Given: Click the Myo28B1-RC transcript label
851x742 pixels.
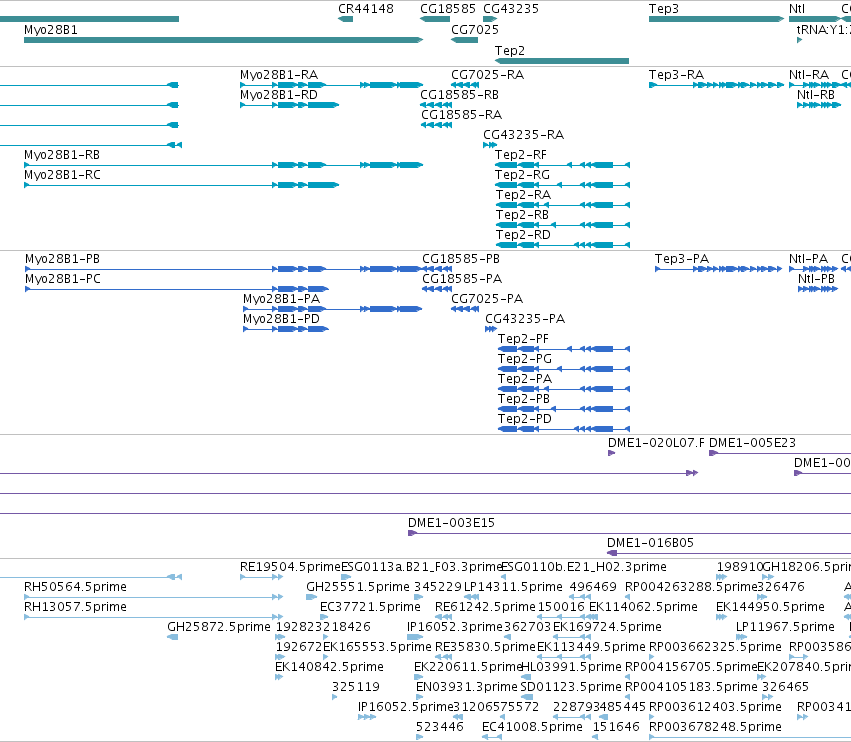Looking at the screenshot, I should (62, 175).
